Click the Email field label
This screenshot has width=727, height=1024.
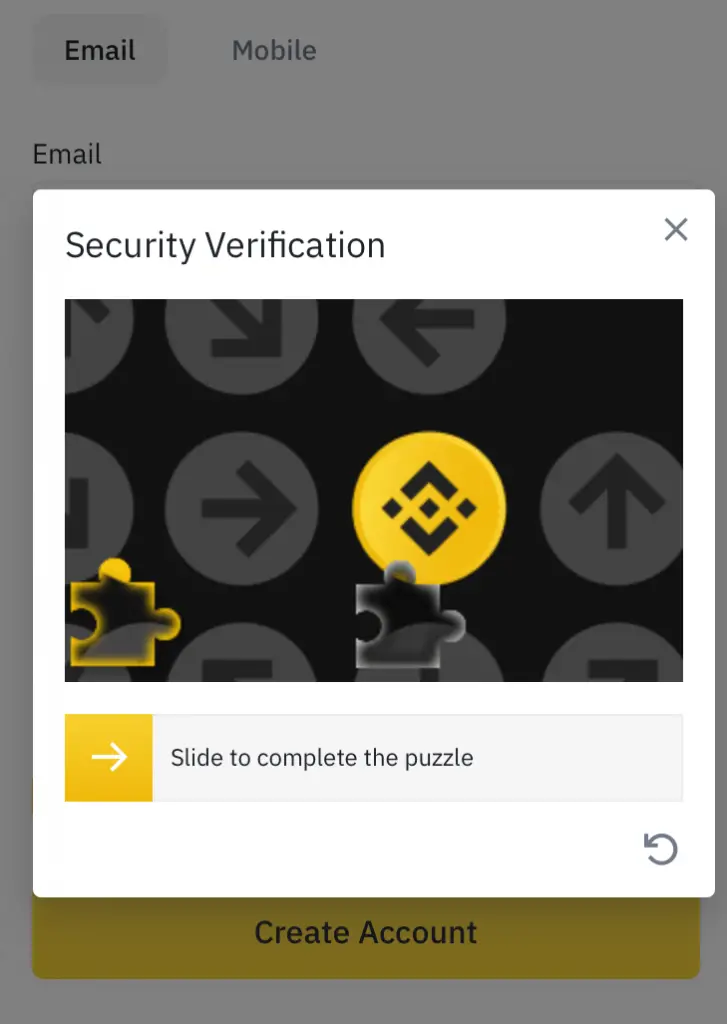(x=67, y=154)
